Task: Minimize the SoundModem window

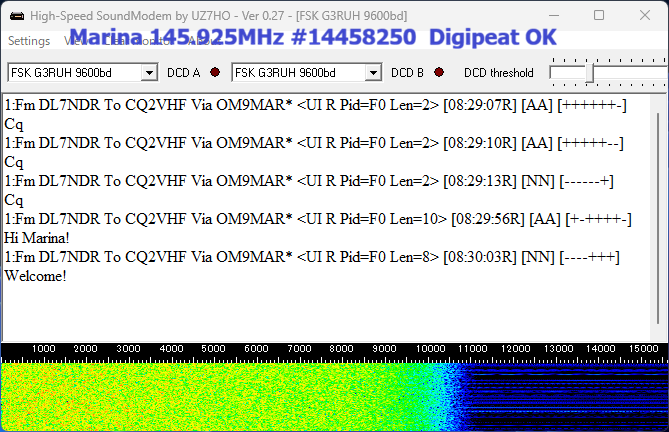Action: point(554,15)
